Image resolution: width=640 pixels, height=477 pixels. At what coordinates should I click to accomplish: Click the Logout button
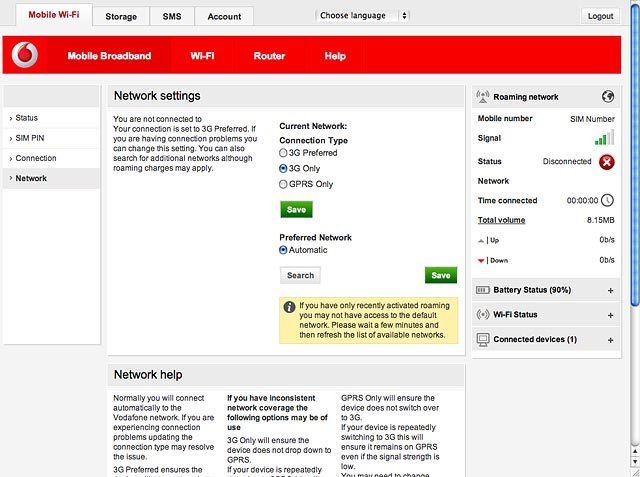600,16
